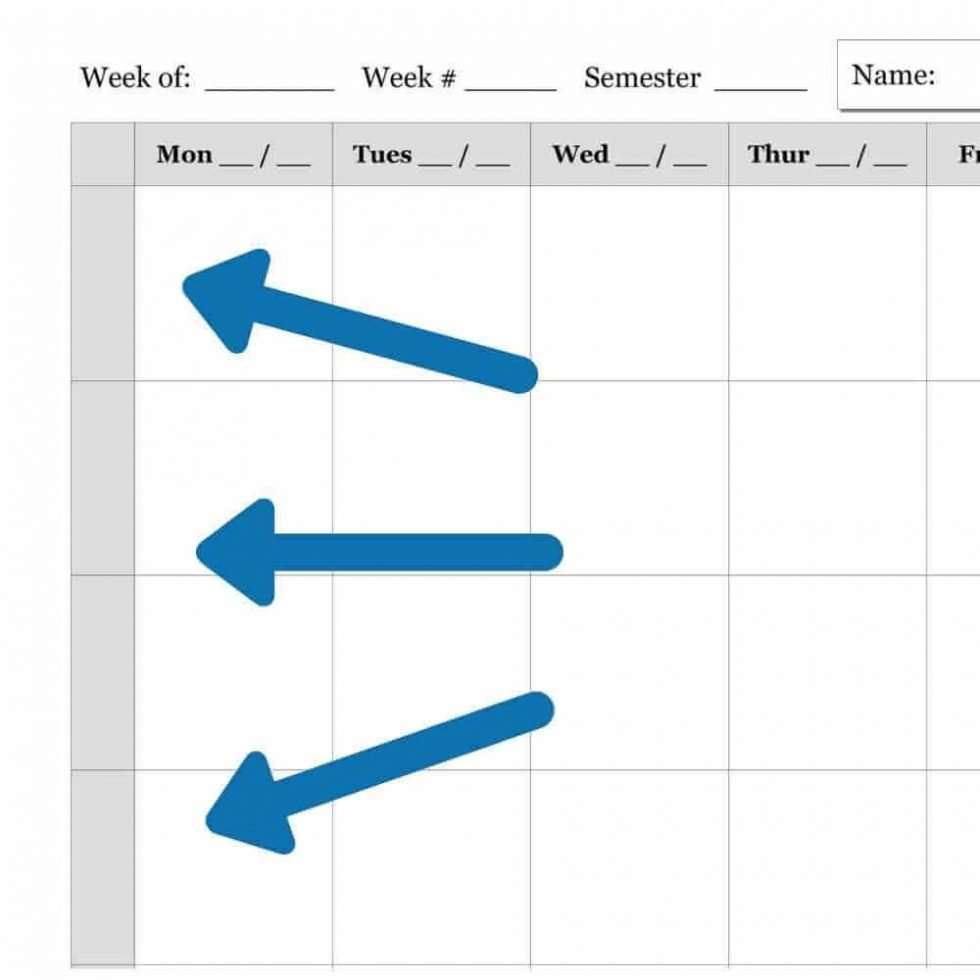Select the Tues column header
This screenshot has height=980, width=980.
pyautogui.click(x=382, y=155)
